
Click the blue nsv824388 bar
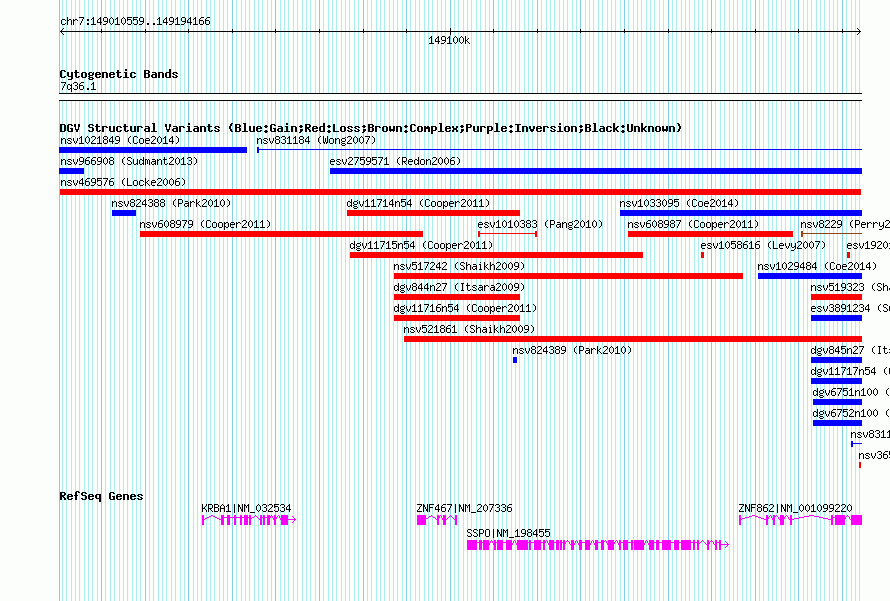click(x=124, y=213)
